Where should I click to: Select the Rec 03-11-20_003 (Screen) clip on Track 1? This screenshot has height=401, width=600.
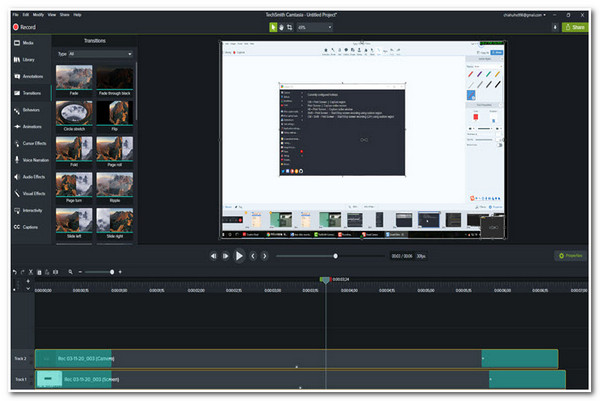pyautogui.click(x=300, y=379)
